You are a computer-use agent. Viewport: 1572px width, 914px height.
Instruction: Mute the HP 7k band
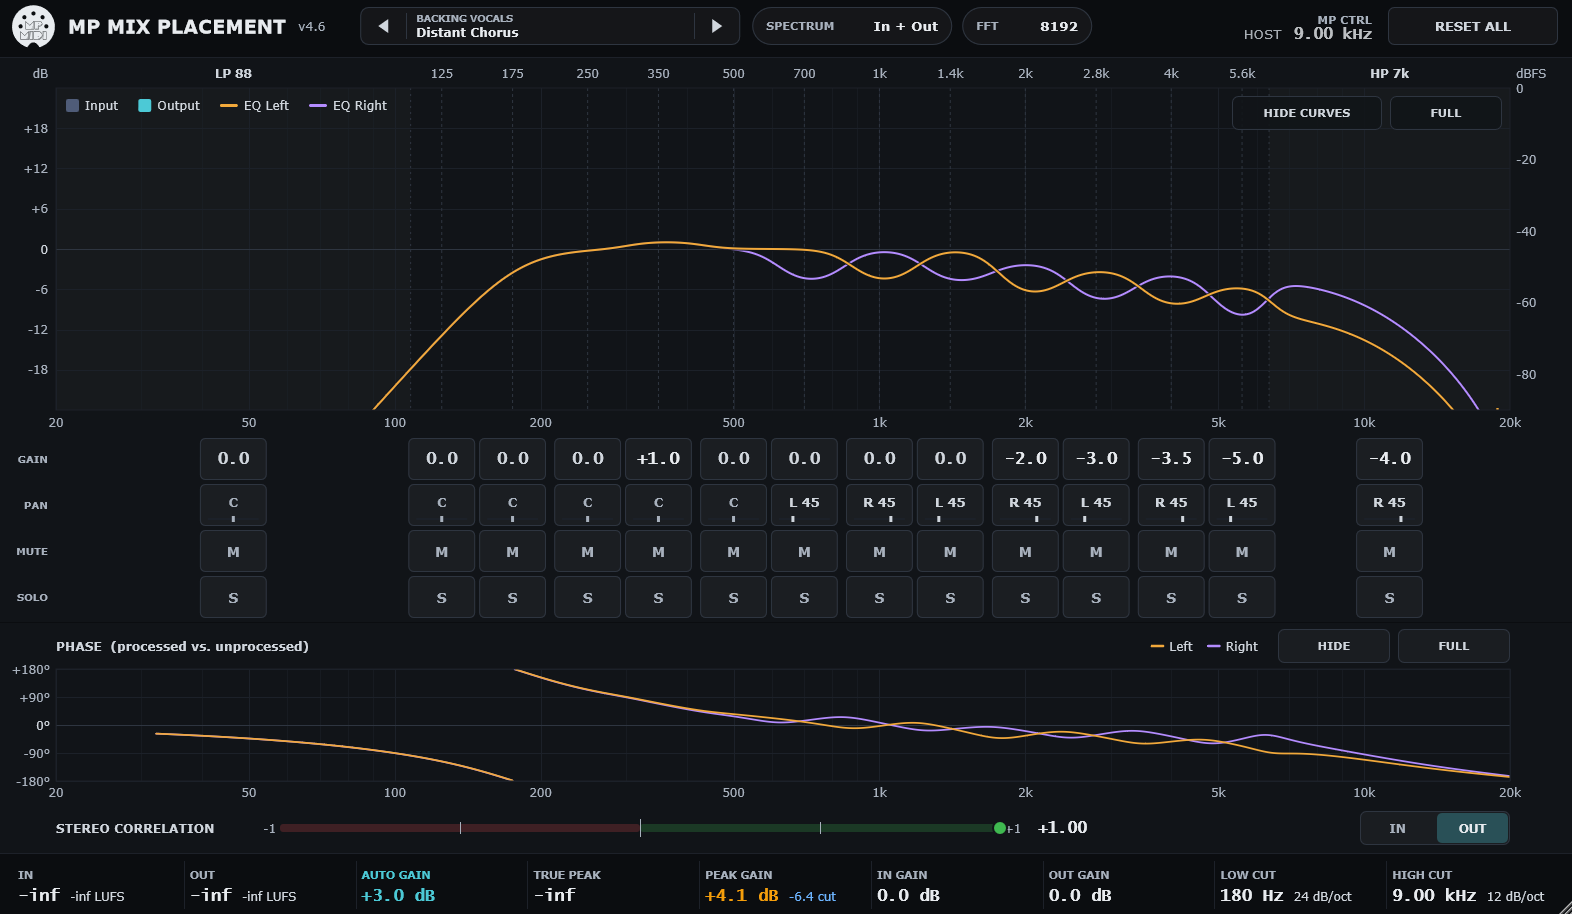pyautogui.click(x=1389, y=551)
